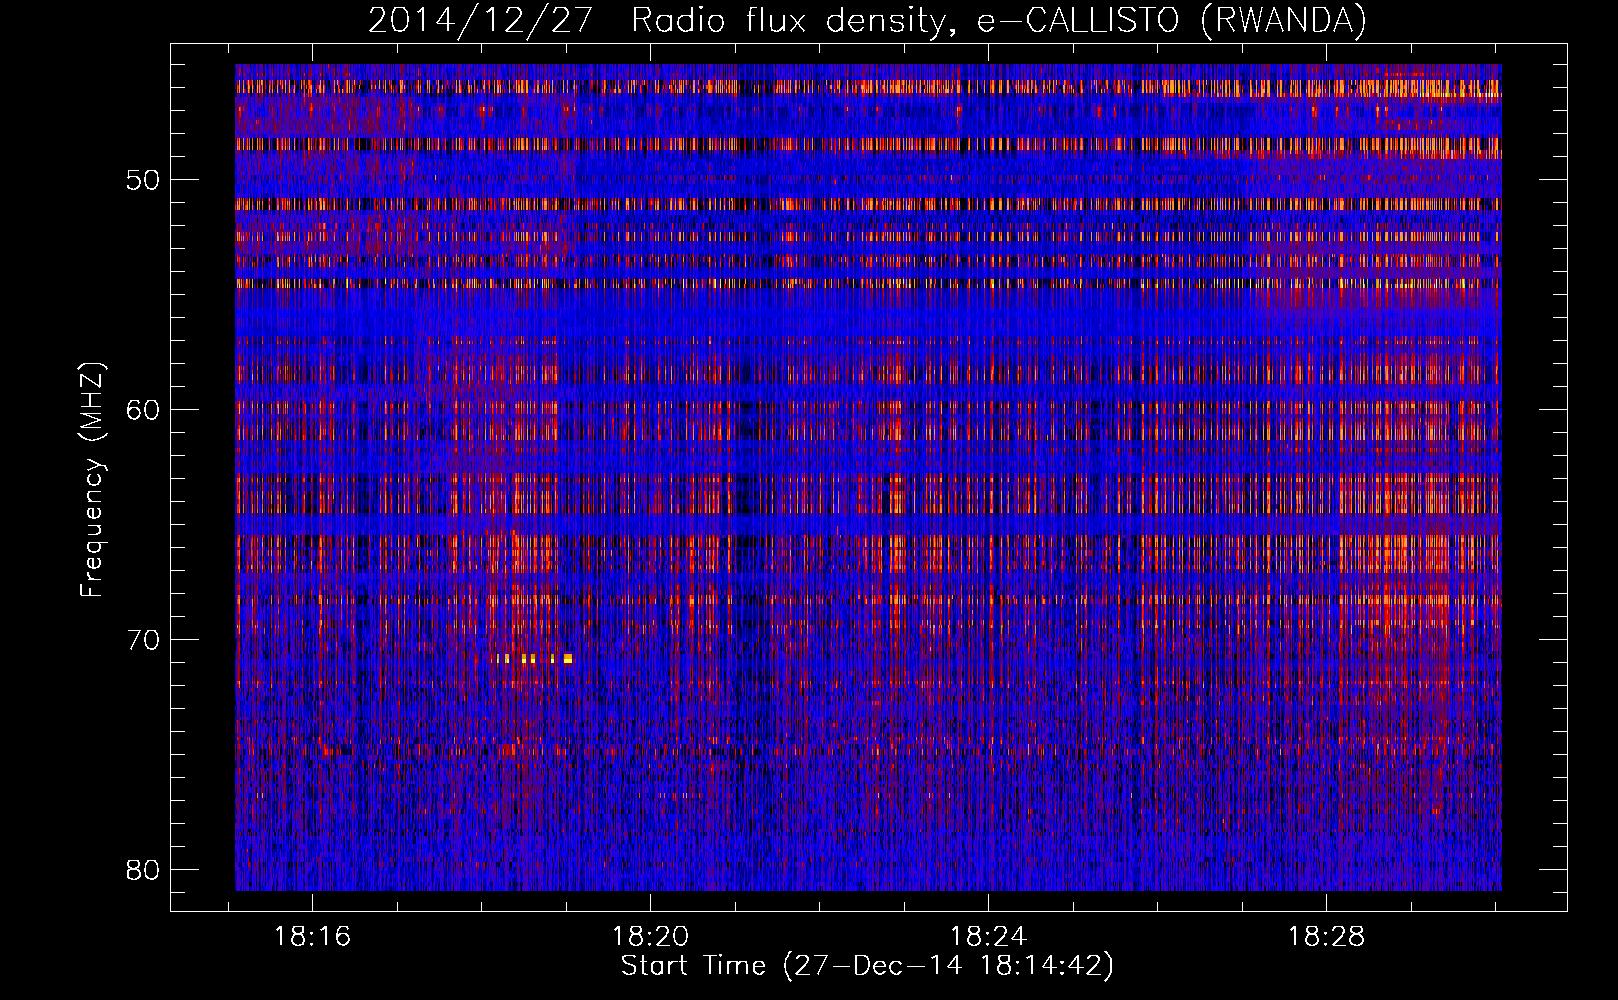Click the 80 frequency tick label
Screen dimensions: 1618x1000
point(143,870)
